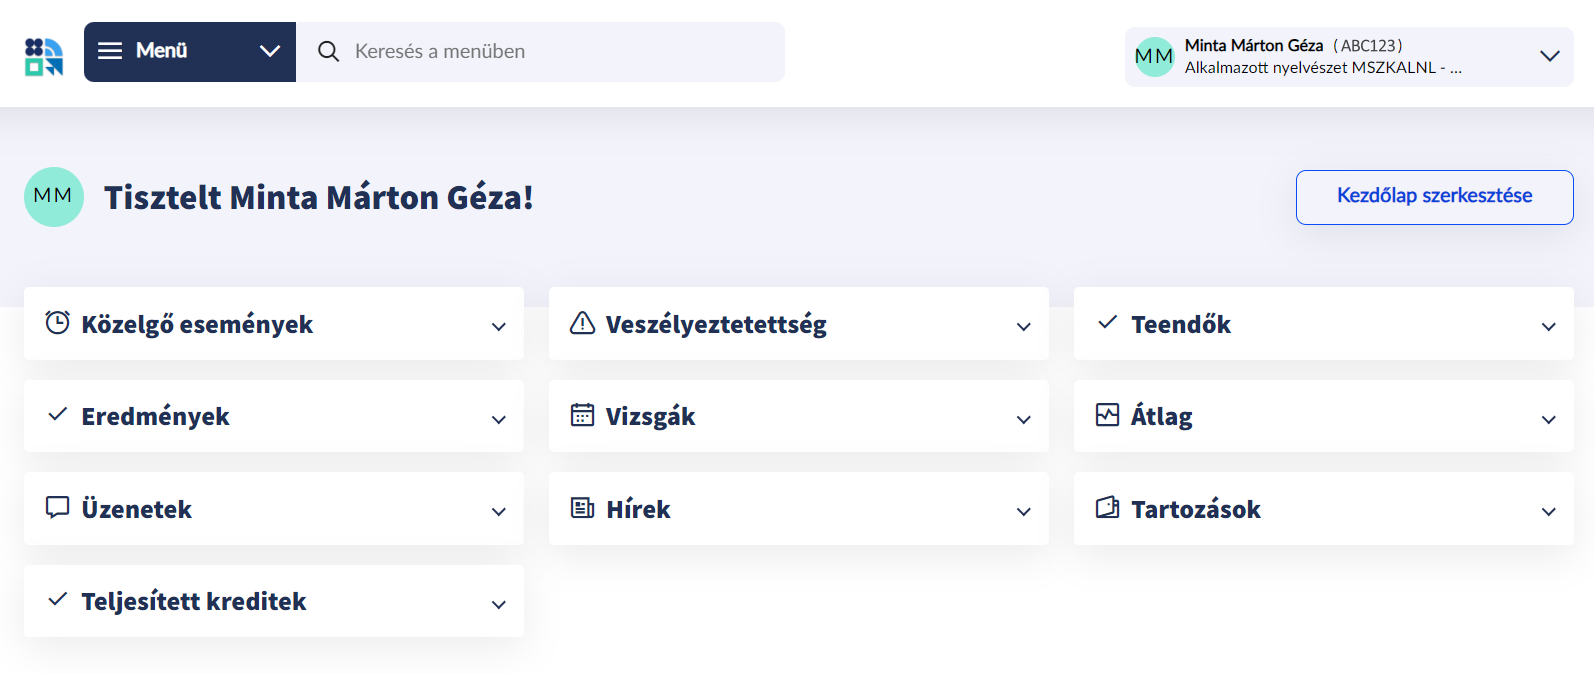Click the Neptun logo icon

coord(44,57)
